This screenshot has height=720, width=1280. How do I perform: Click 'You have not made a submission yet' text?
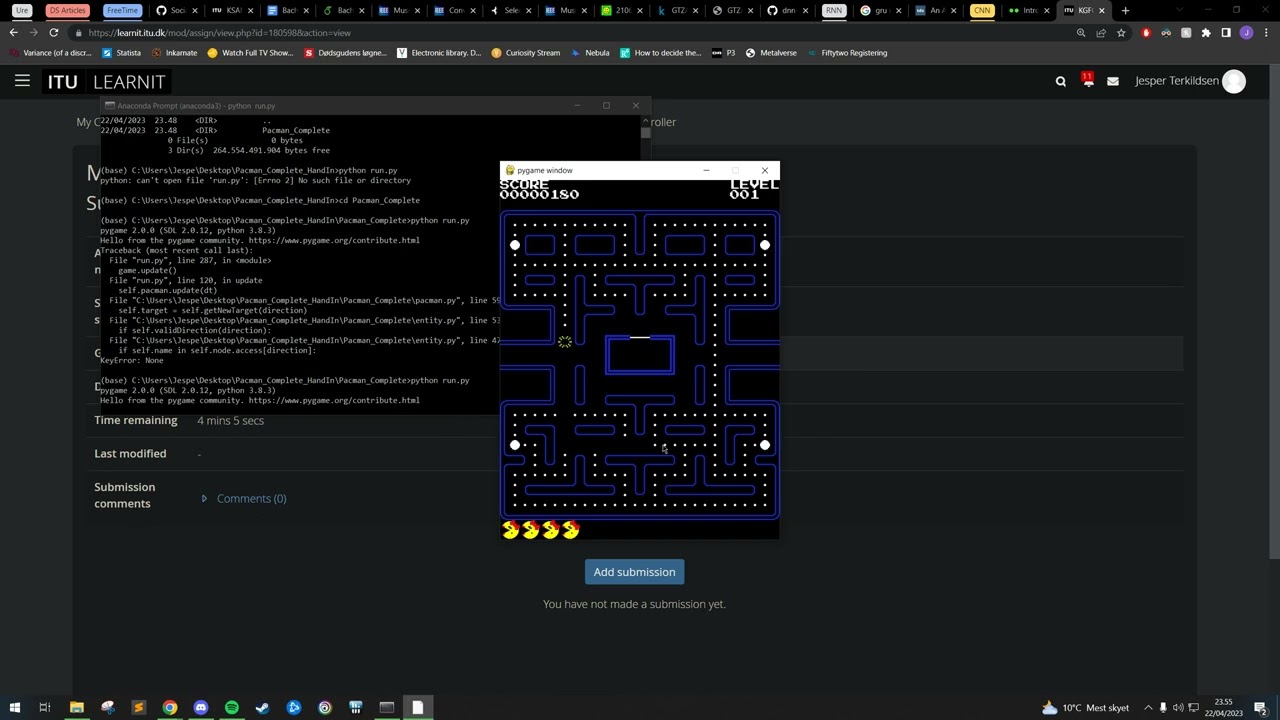click(634, 604)
